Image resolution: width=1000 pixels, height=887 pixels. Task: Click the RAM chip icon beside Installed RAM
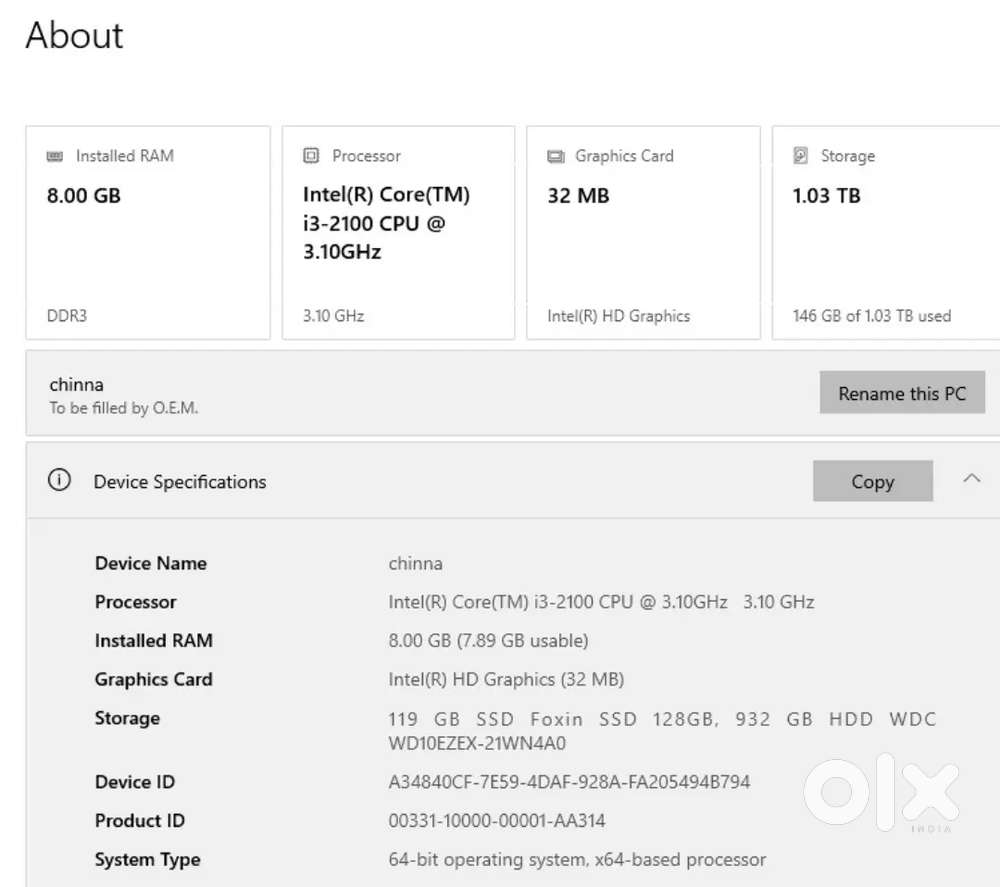point(55,157)
